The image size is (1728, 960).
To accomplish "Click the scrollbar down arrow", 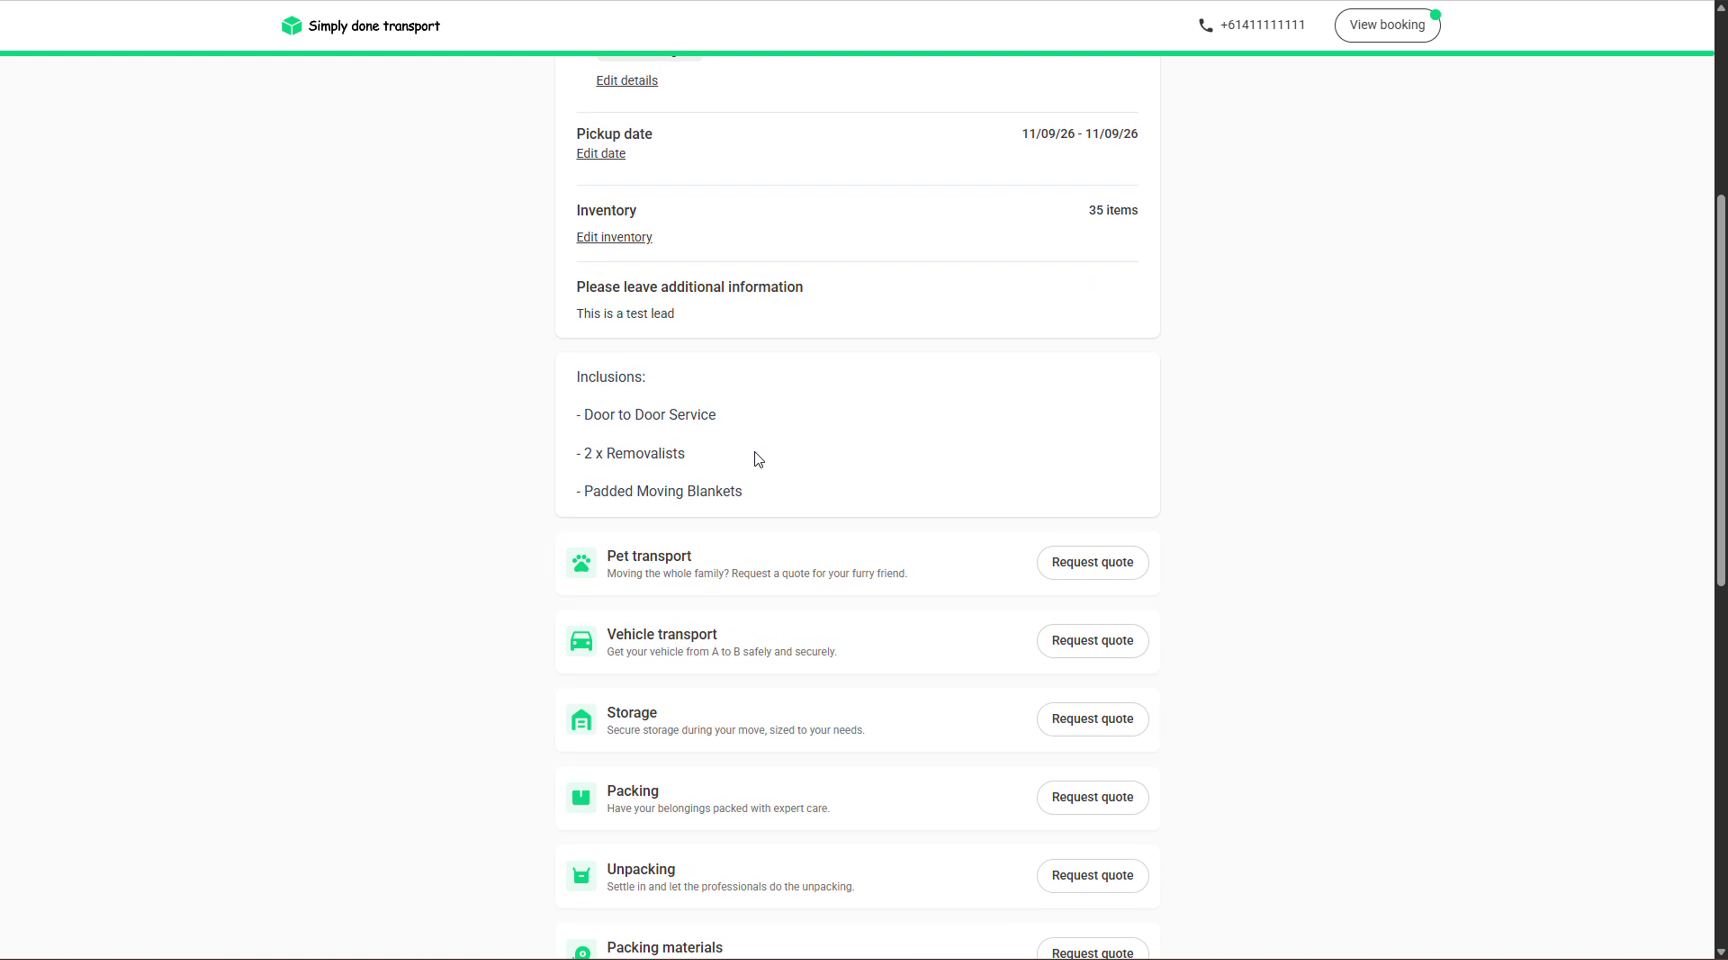I will tap(1721, 952).
